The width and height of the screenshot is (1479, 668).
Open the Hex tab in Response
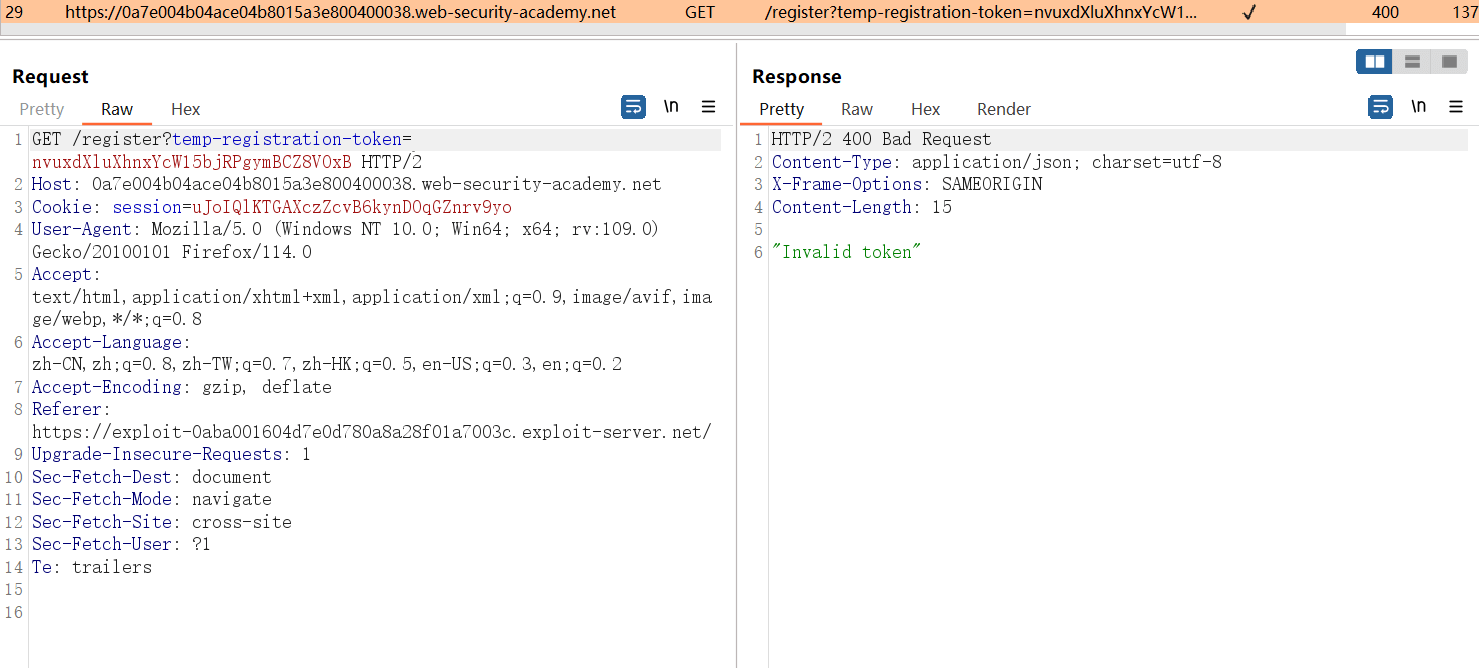tap(925, 109)
